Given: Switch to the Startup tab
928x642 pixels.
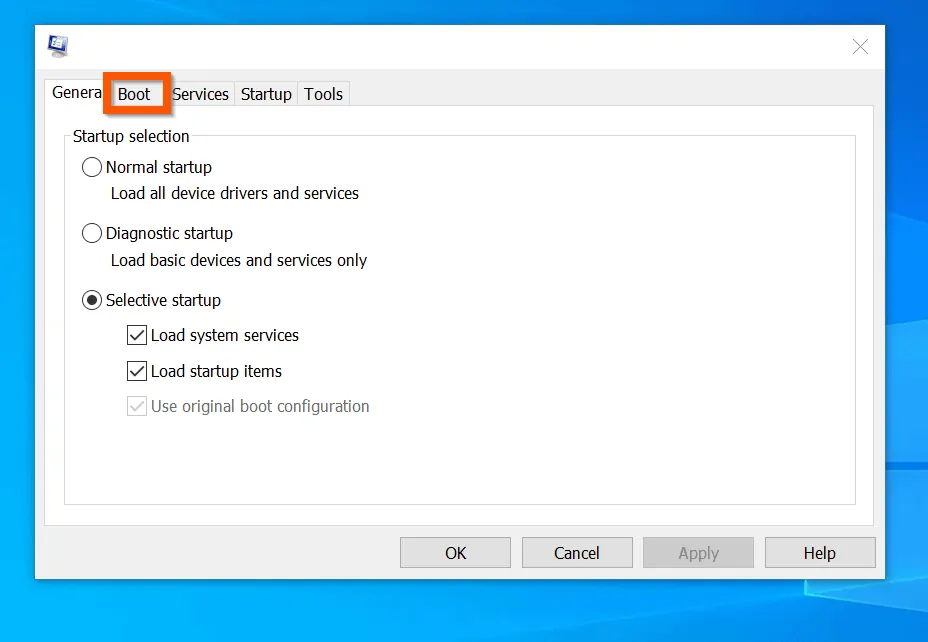Looking at the screenshot, I should click(x=266, y=94).
